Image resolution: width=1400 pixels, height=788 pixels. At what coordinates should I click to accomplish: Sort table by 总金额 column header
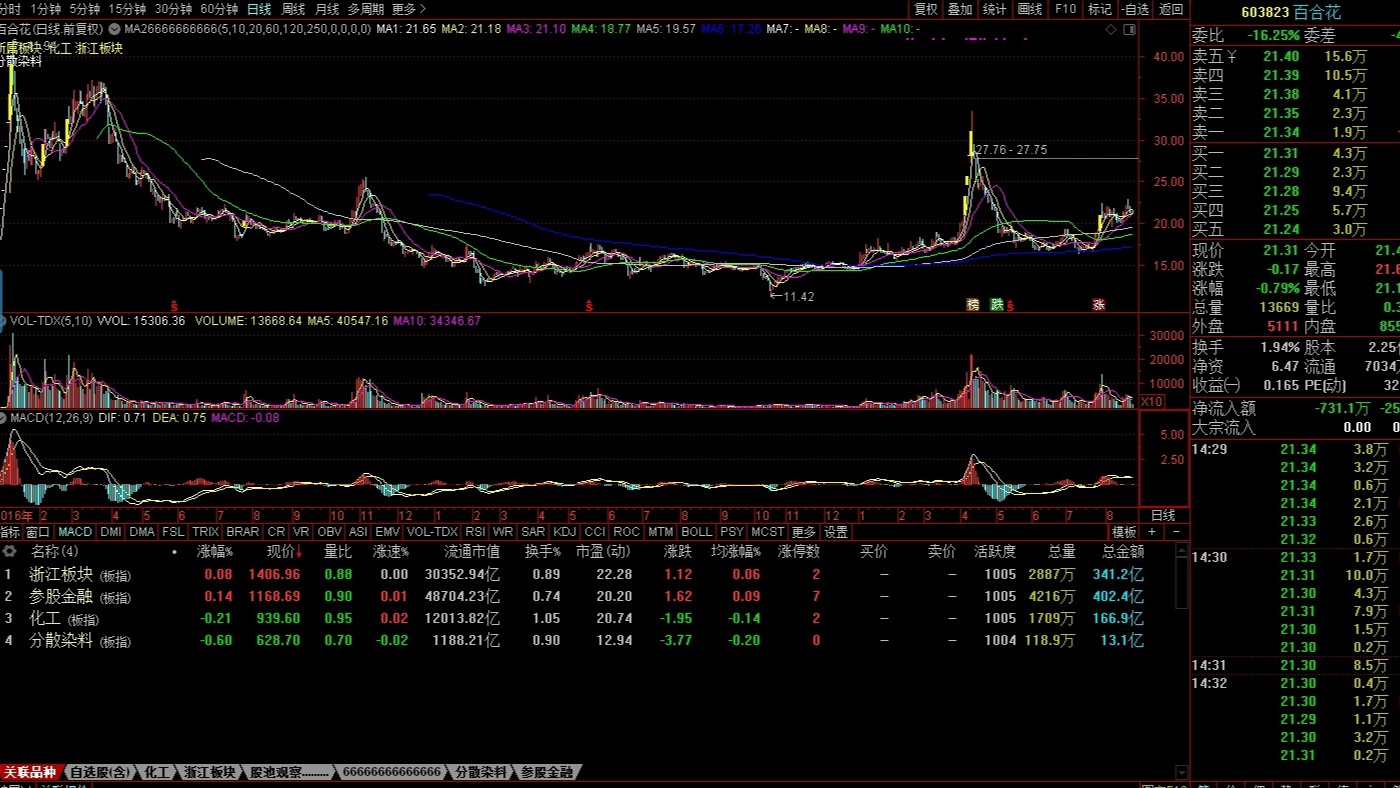(1123, 551)
